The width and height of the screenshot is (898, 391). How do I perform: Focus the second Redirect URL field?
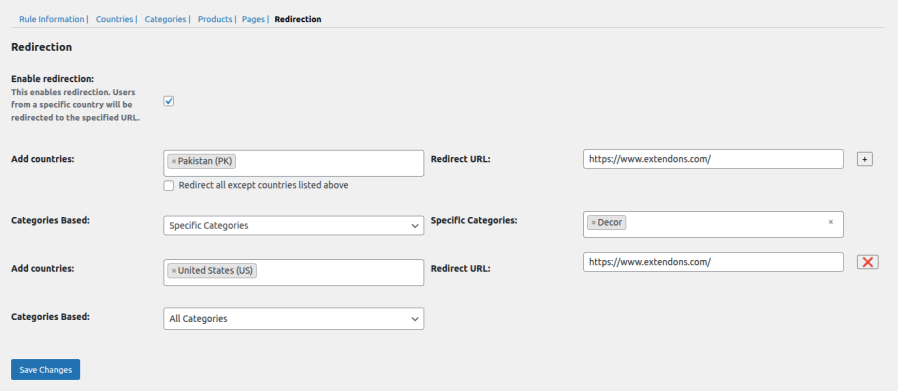[713, 262]
